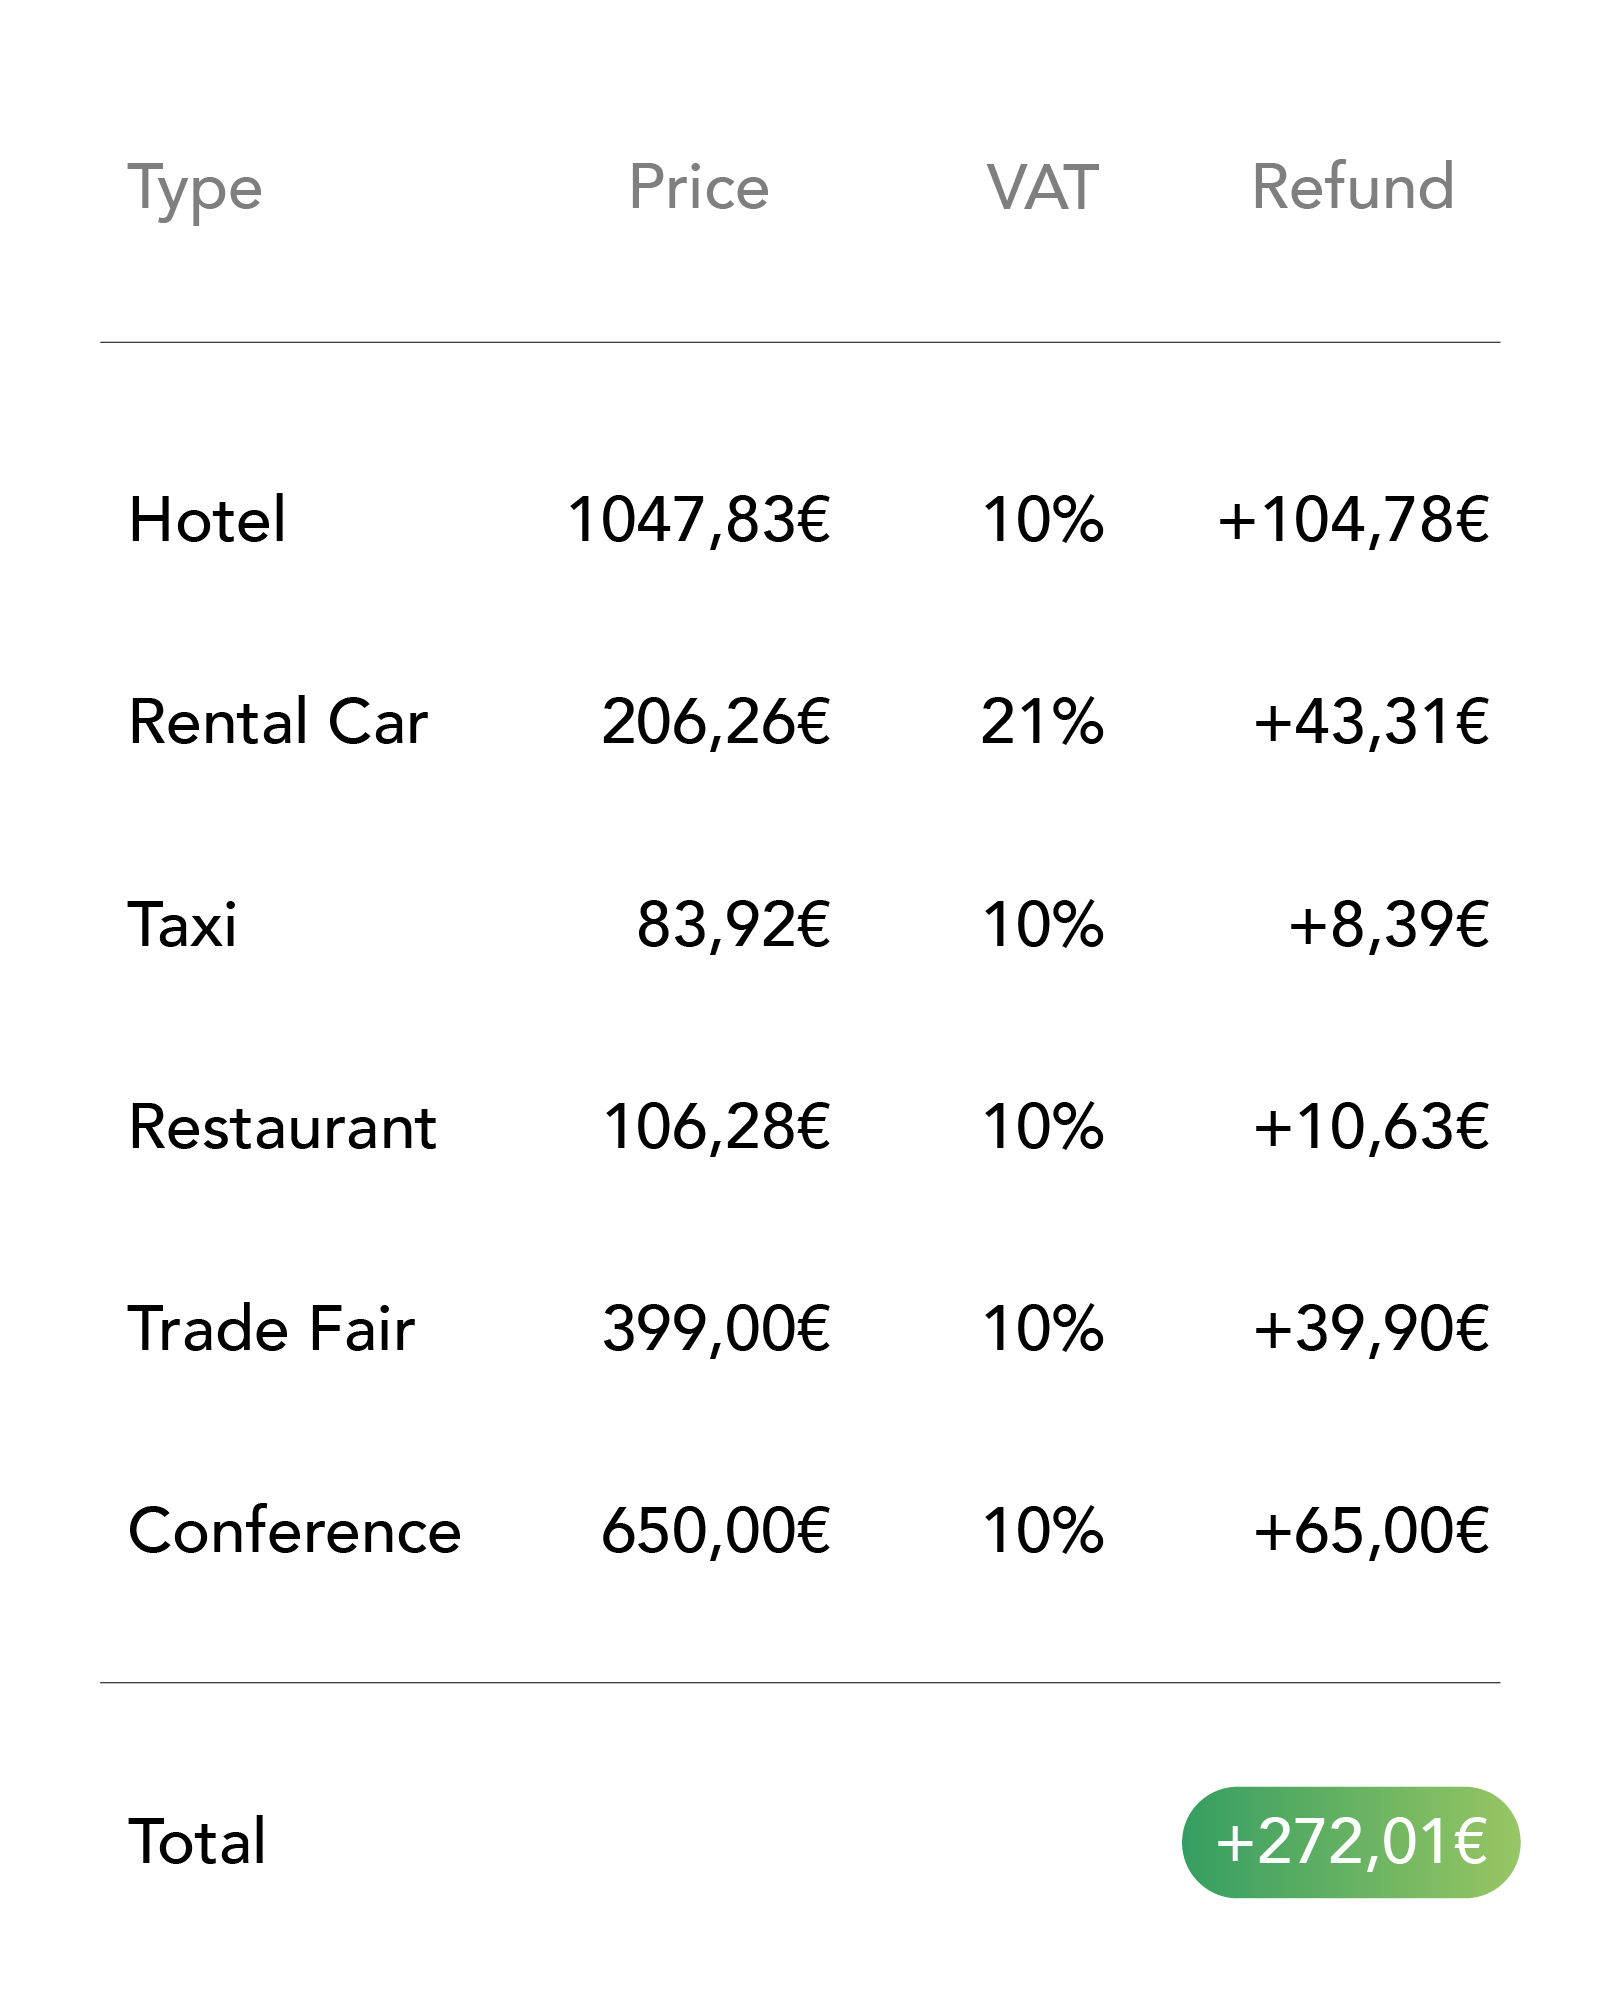
Task: Click the Restaurant price 106,28€
Action: (x=717, y=1127)
